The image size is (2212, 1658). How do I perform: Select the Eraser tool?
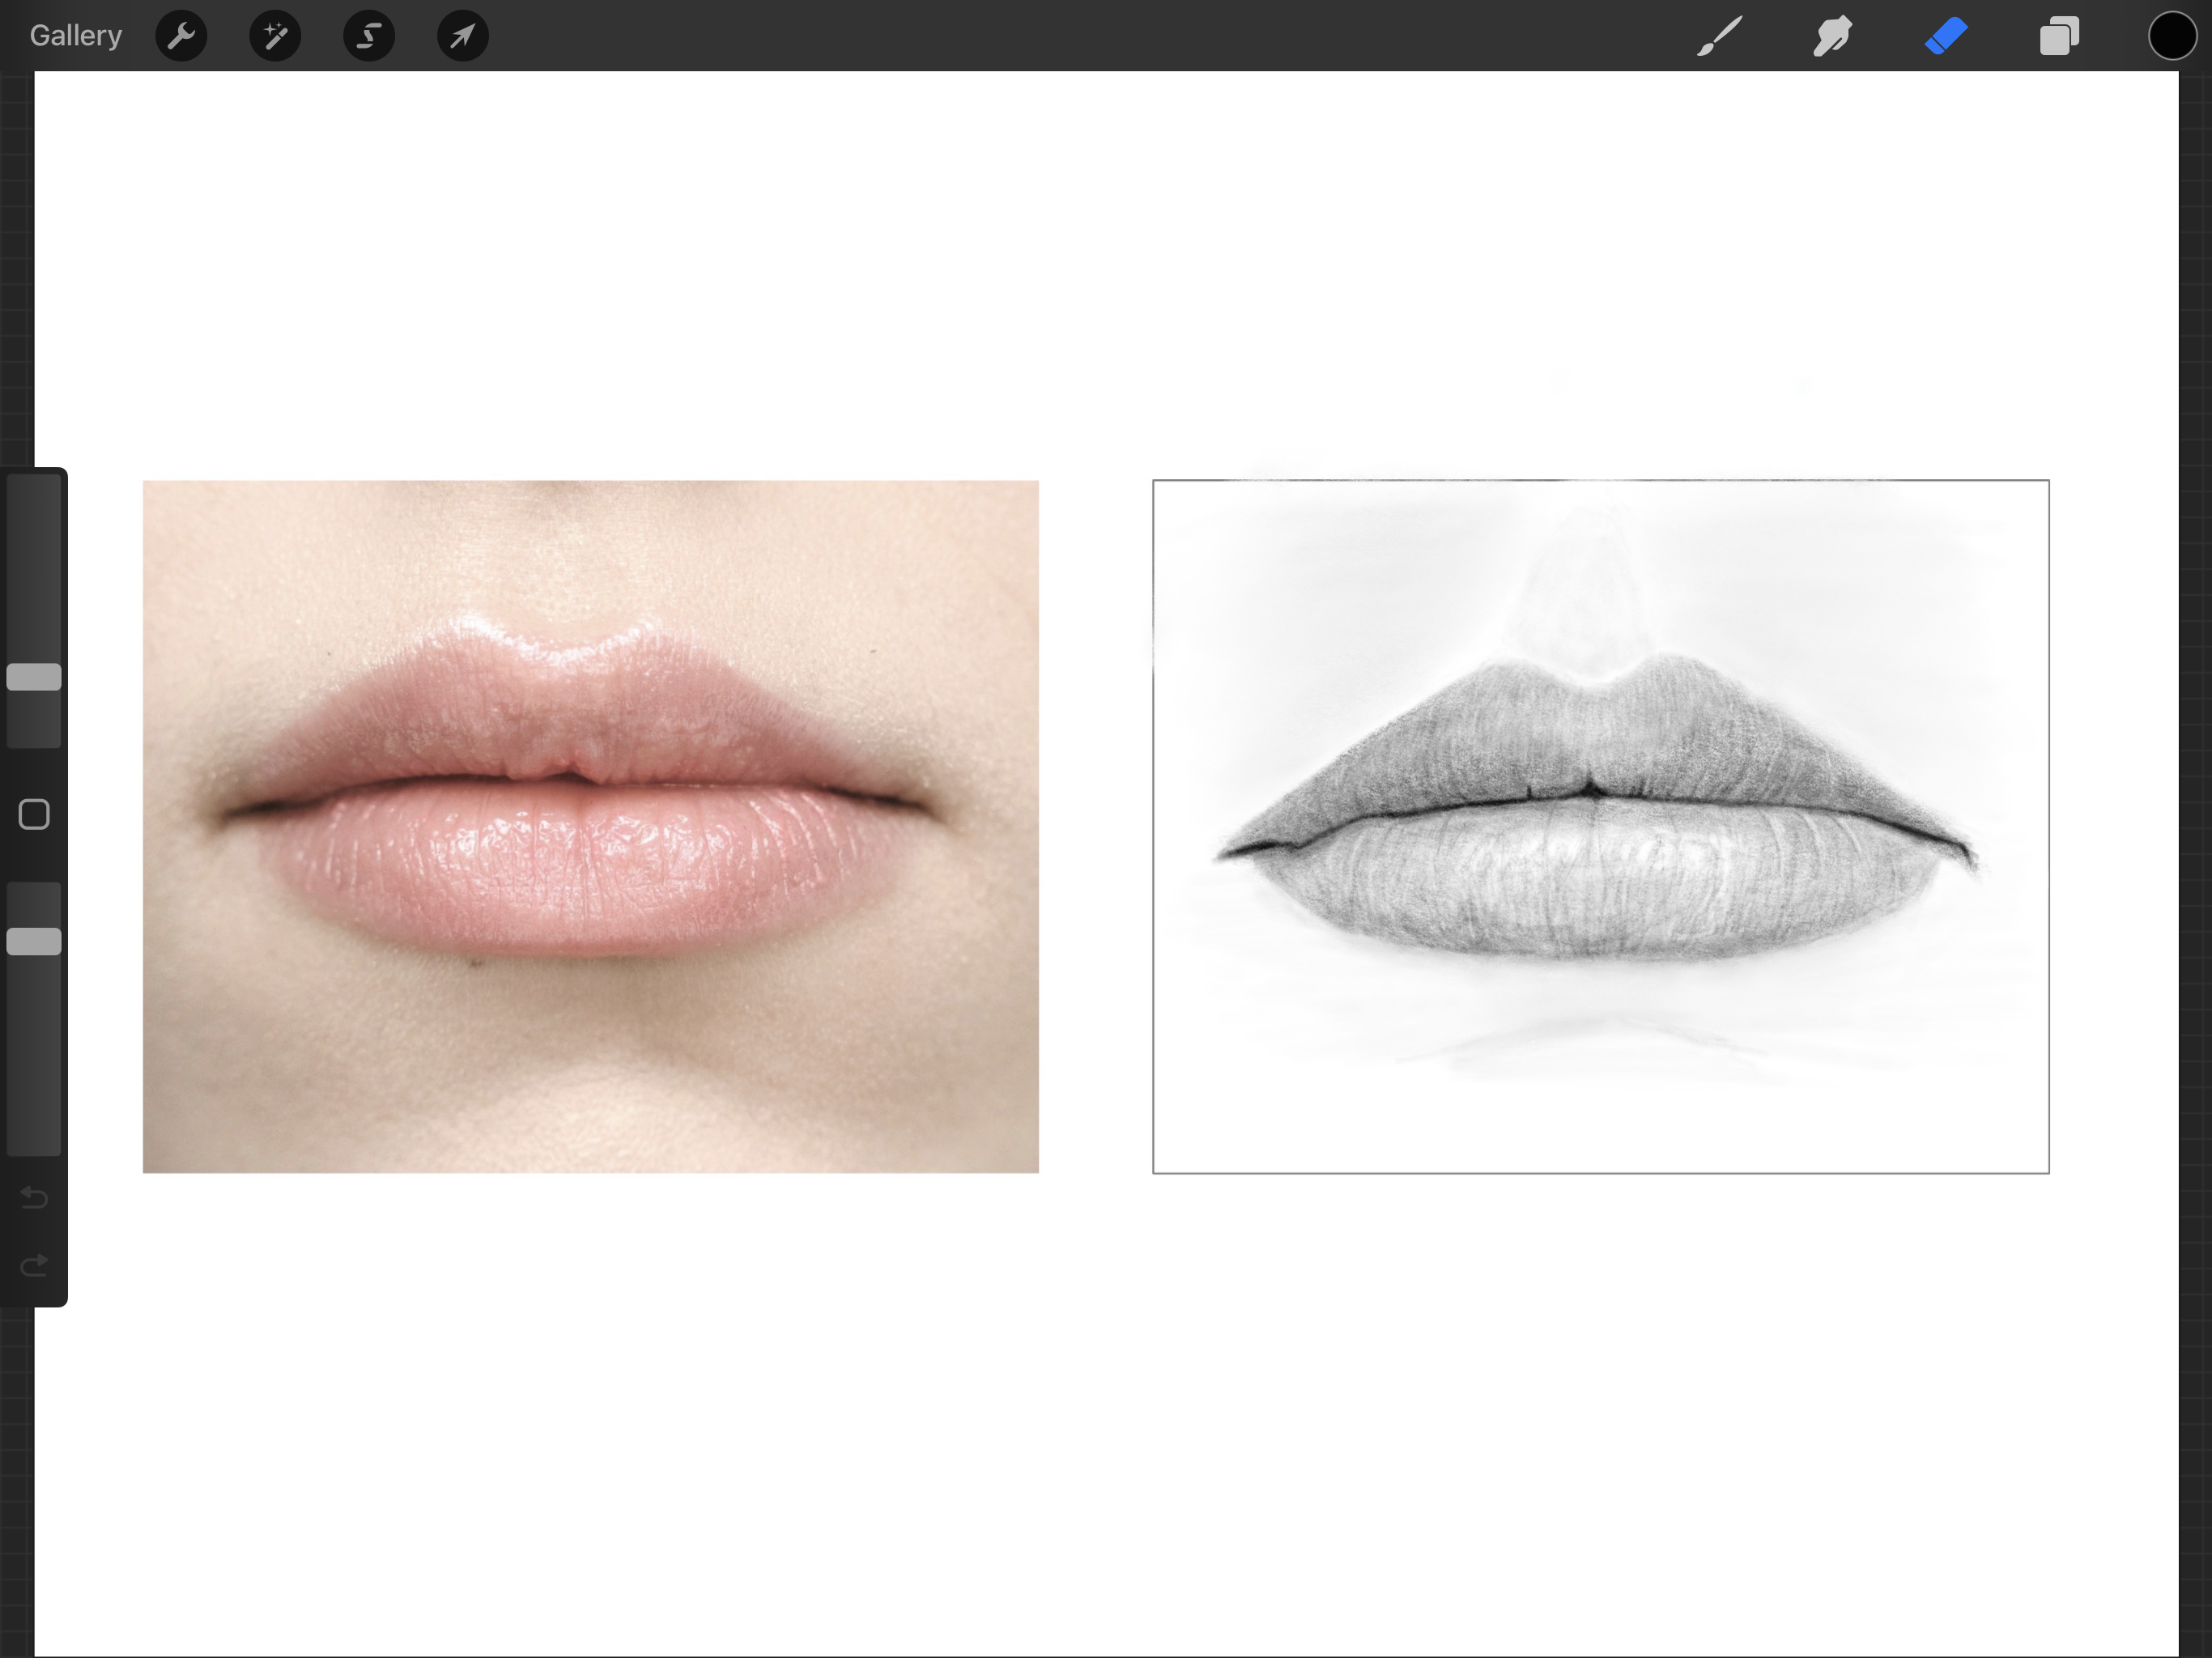click(1946, 36)
